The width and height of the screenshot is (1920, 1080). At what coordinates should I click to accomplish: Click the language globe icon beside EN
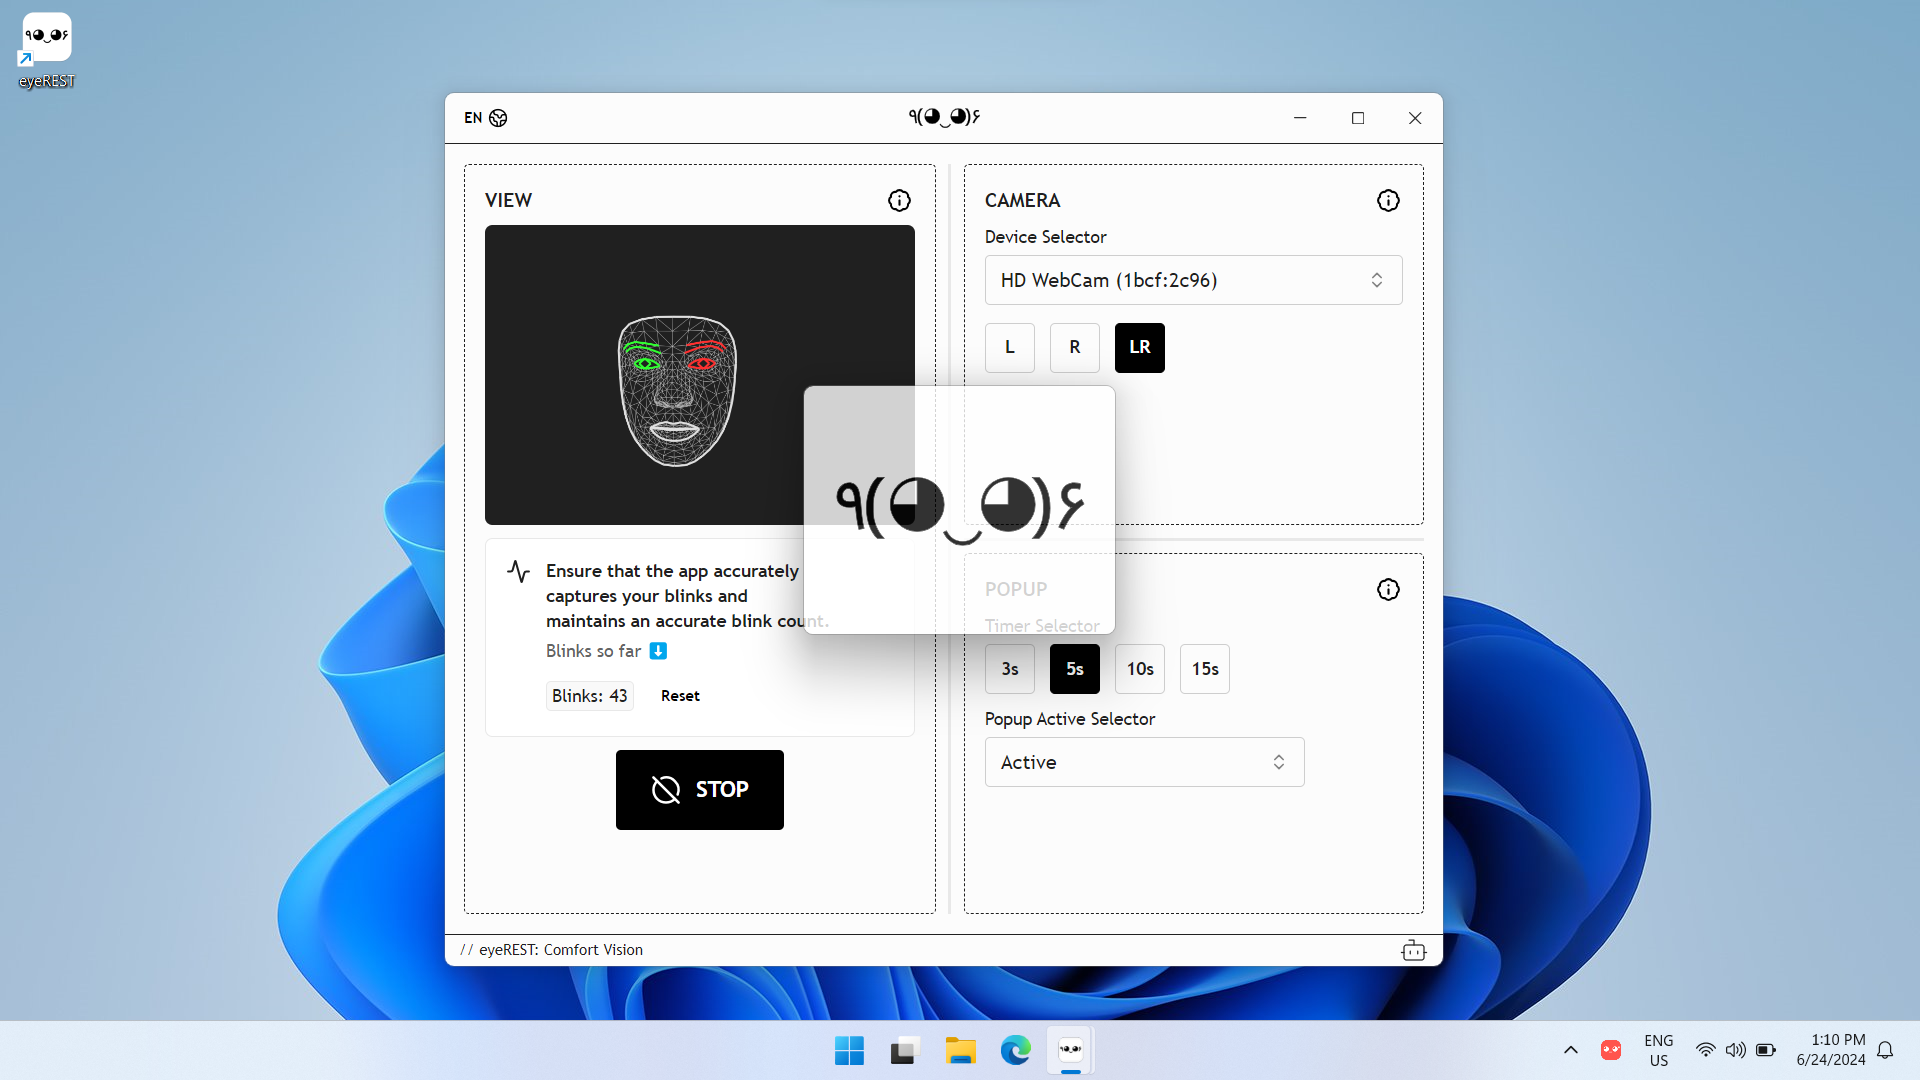tap(498, 118)
